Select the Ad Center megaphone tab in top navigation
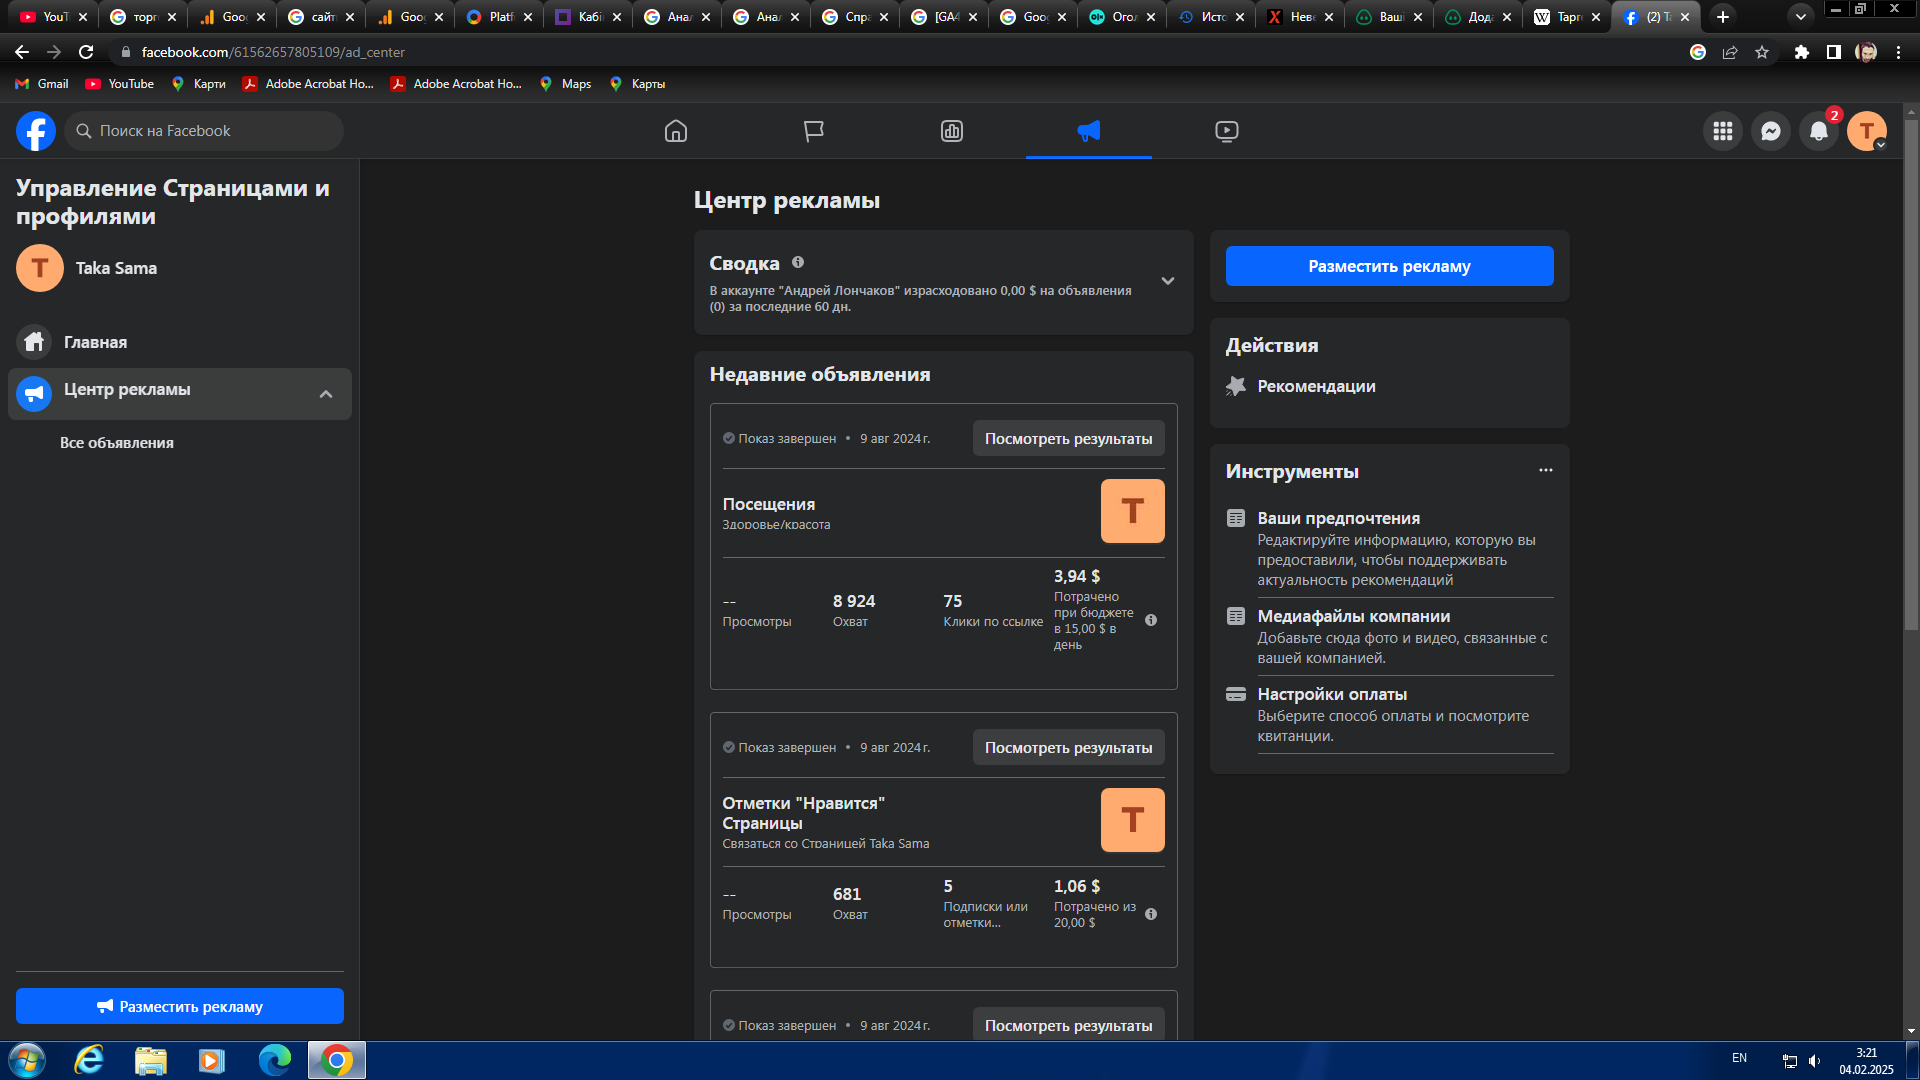 coord(1089,131)
